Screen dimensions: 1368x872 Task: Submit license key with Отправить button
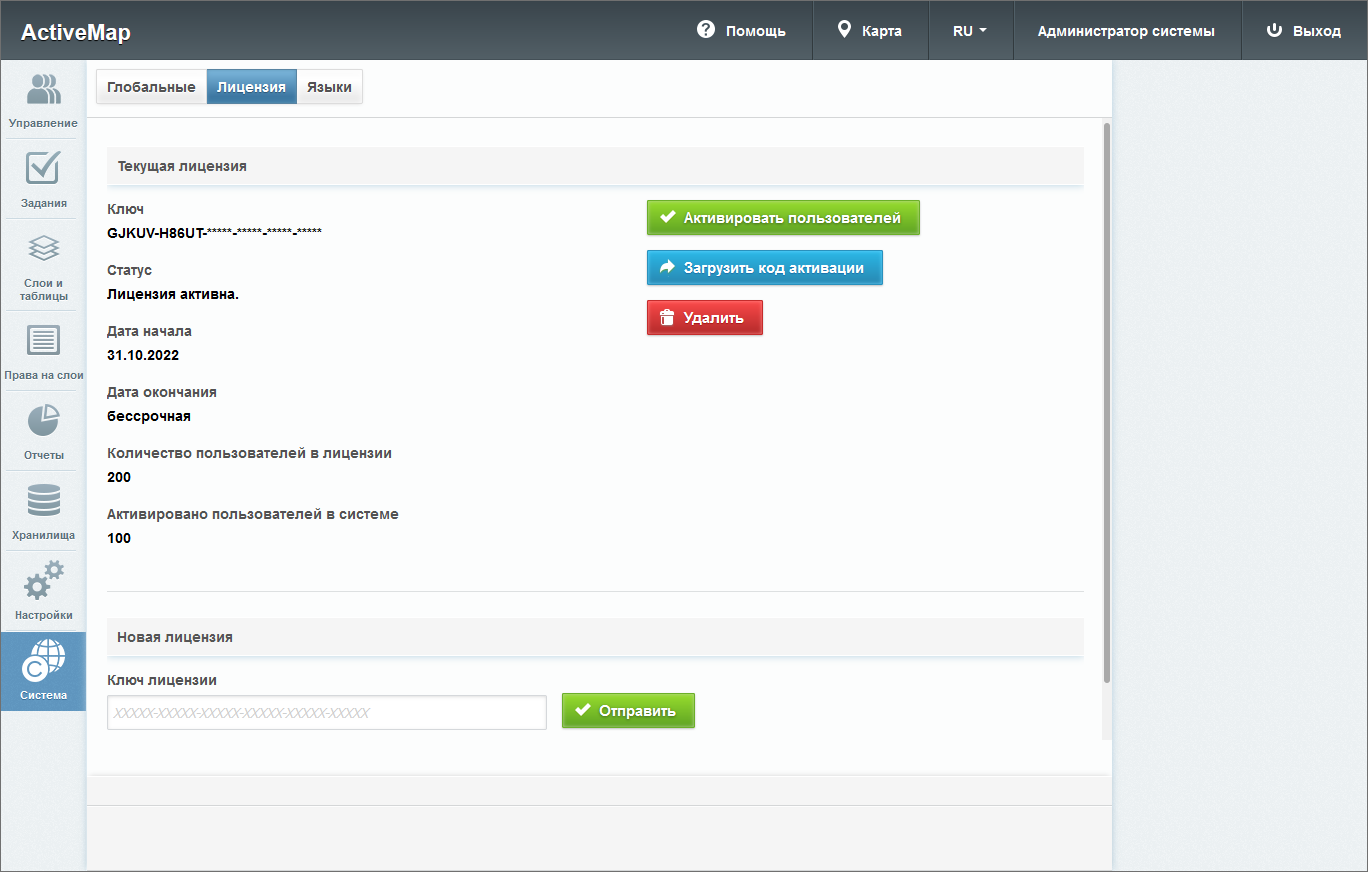click(627, 711)
